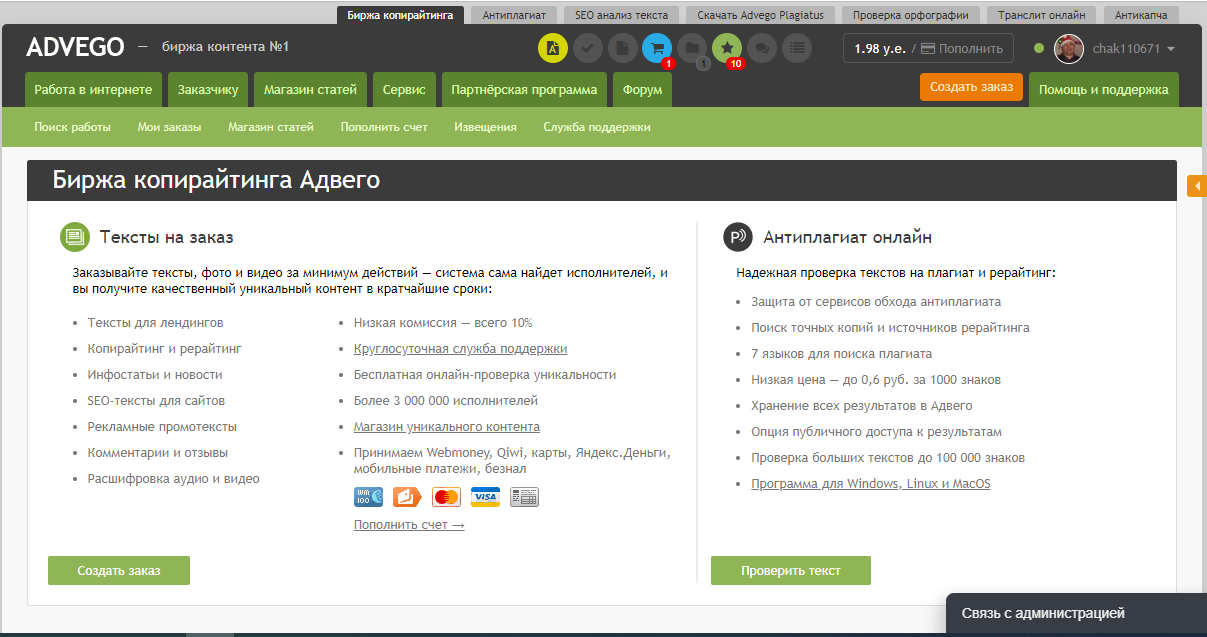The height and width of the screenshot is (637, 1207).
Task: Open the green star icon with badge 10
Action: point(727,48)
